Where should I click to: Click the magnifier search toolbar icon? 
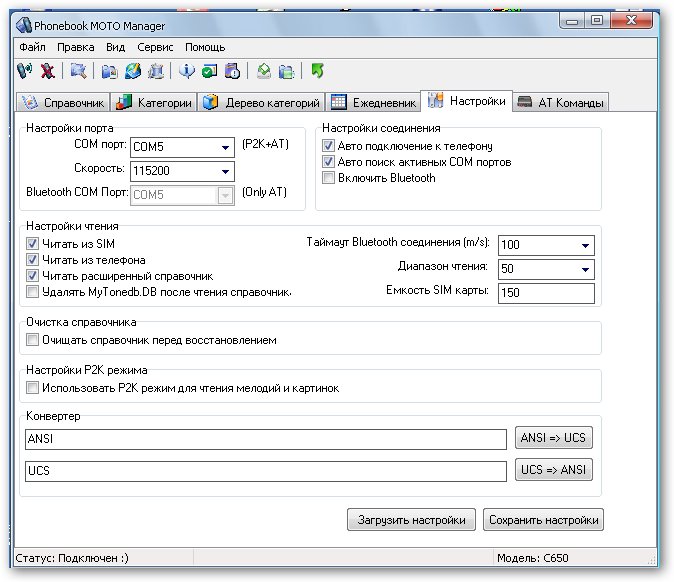coord(78,71)
